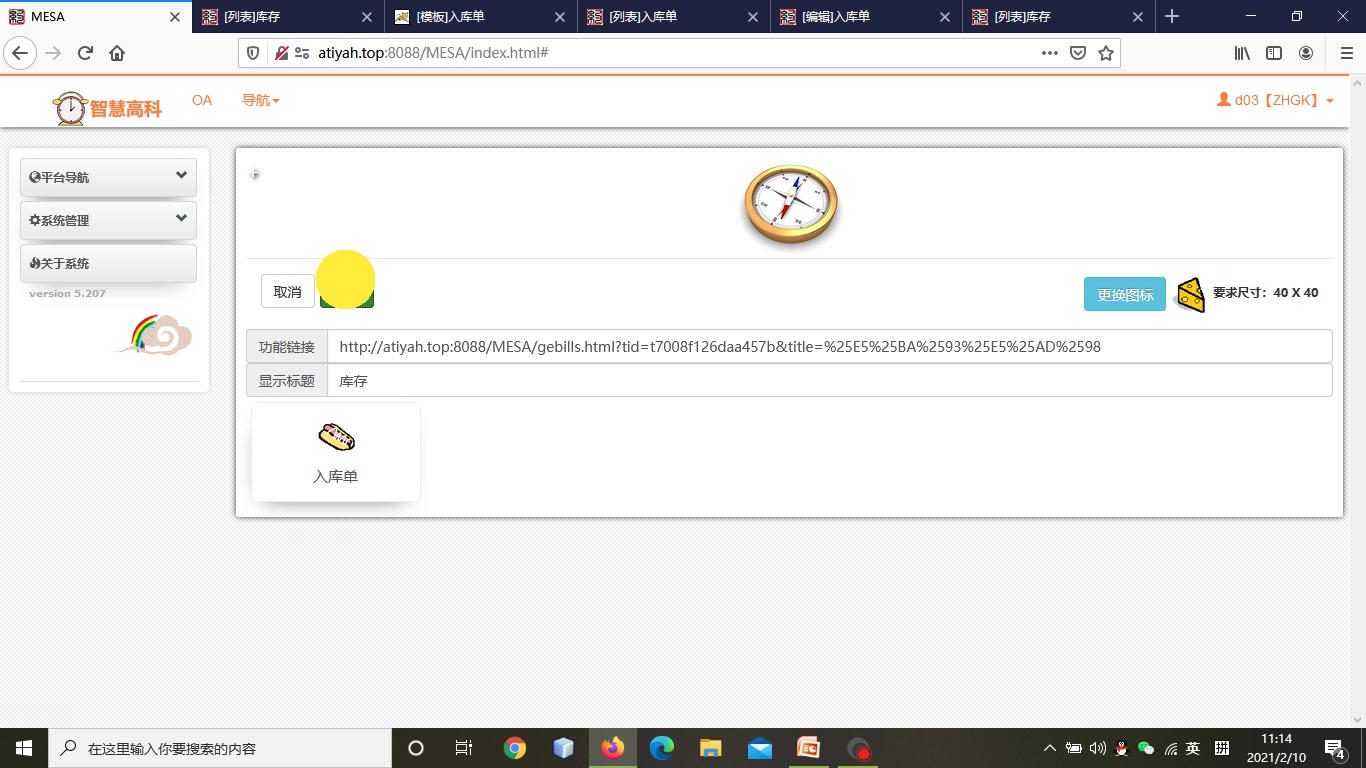Image resolution: width=1366 pixels, height=768 pixels.
Task: Switch to [模板]入库单 tab
Action: click(482, 17)
